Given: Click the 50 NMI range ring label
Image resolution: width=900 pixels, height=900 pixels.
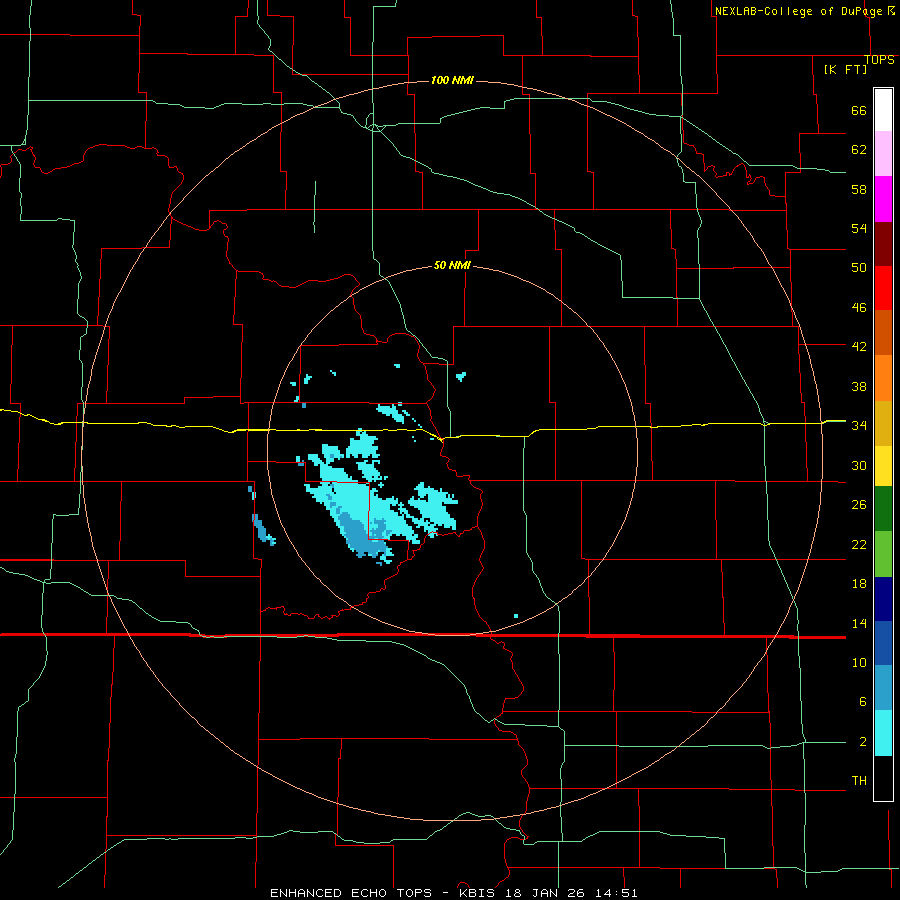Looking at the screenshot, I should [452, 265].
